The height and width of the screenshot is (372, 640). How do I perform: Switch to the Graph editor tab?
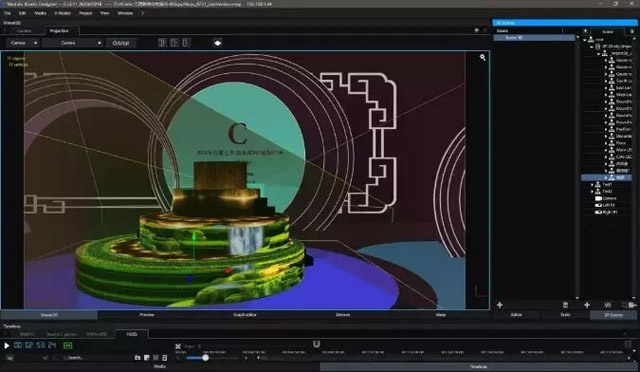tap(245, 315)
